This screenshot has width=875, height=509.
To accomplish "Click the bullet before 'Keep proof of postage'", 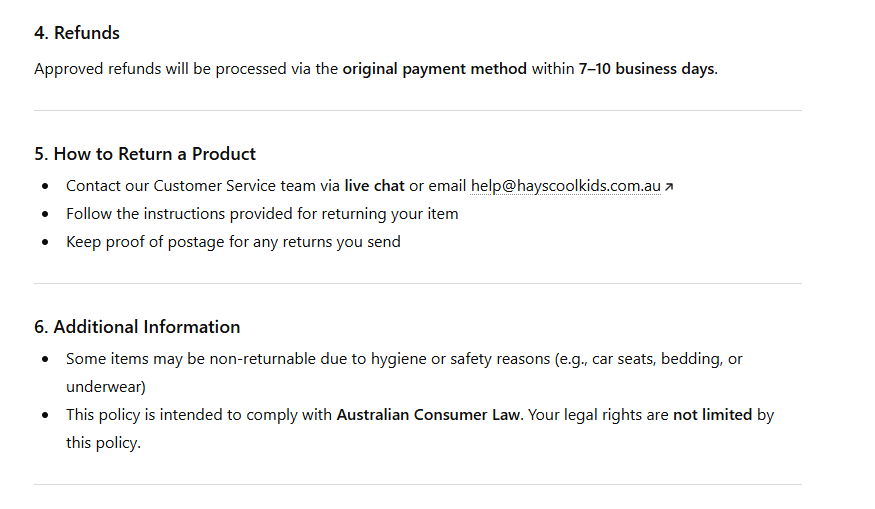I will (45, 242).
